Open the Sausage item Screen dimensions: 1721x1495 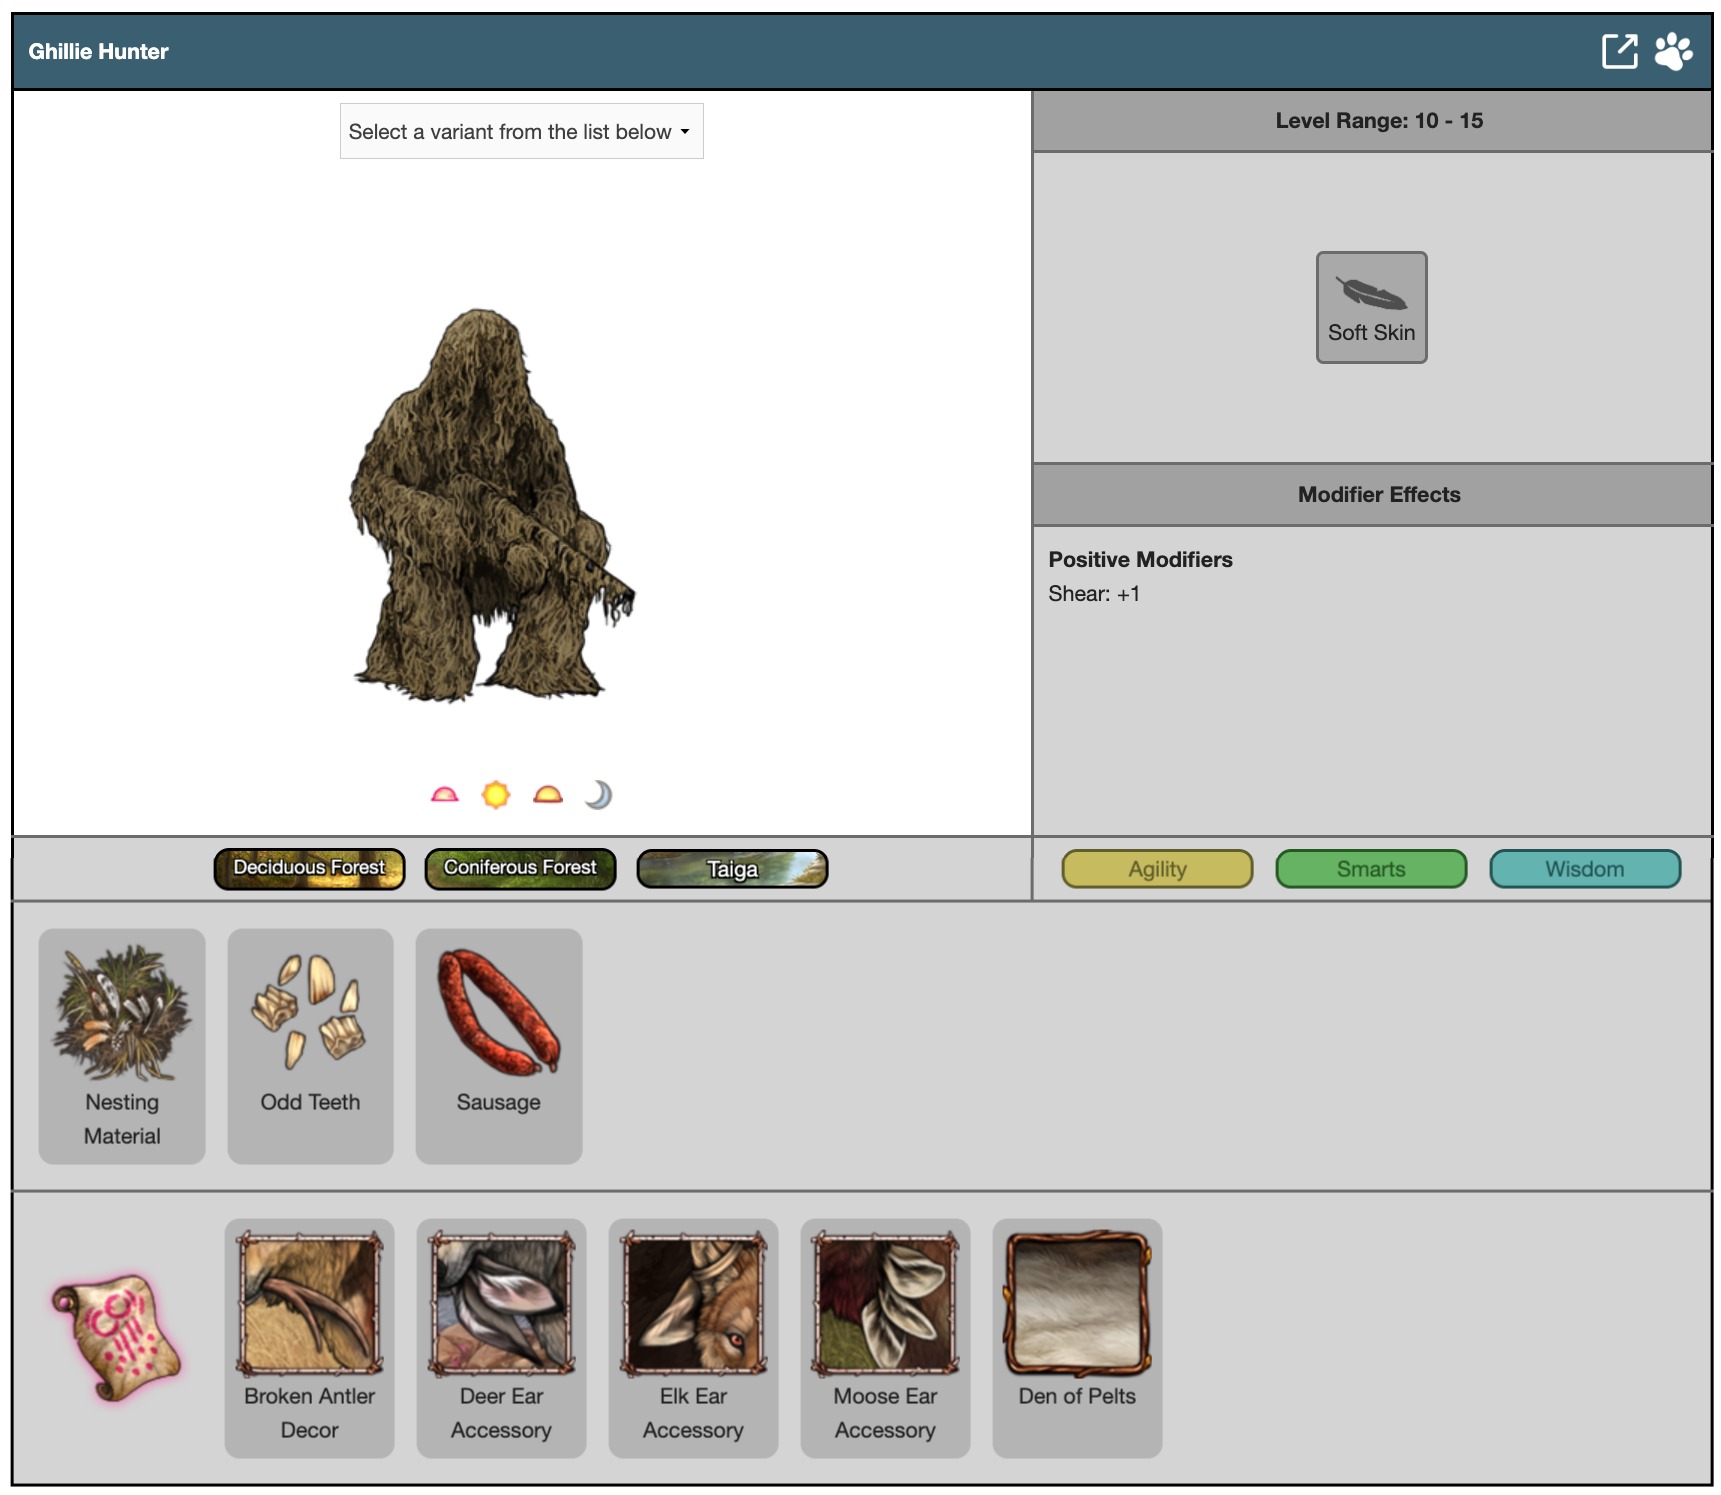tap(498, 1045)
